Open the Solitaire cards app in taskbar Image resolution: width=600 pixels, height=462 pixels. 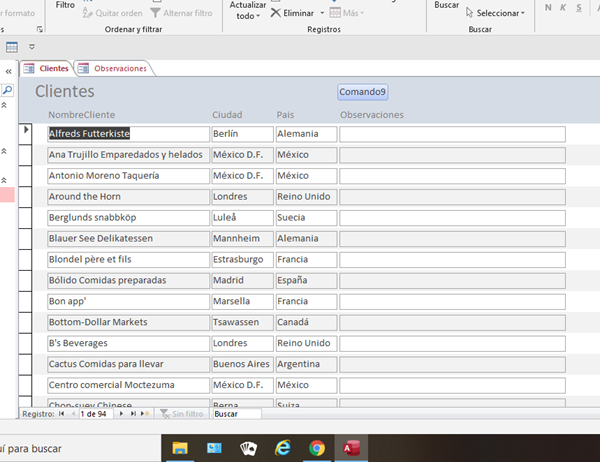[x=248, y=448]
